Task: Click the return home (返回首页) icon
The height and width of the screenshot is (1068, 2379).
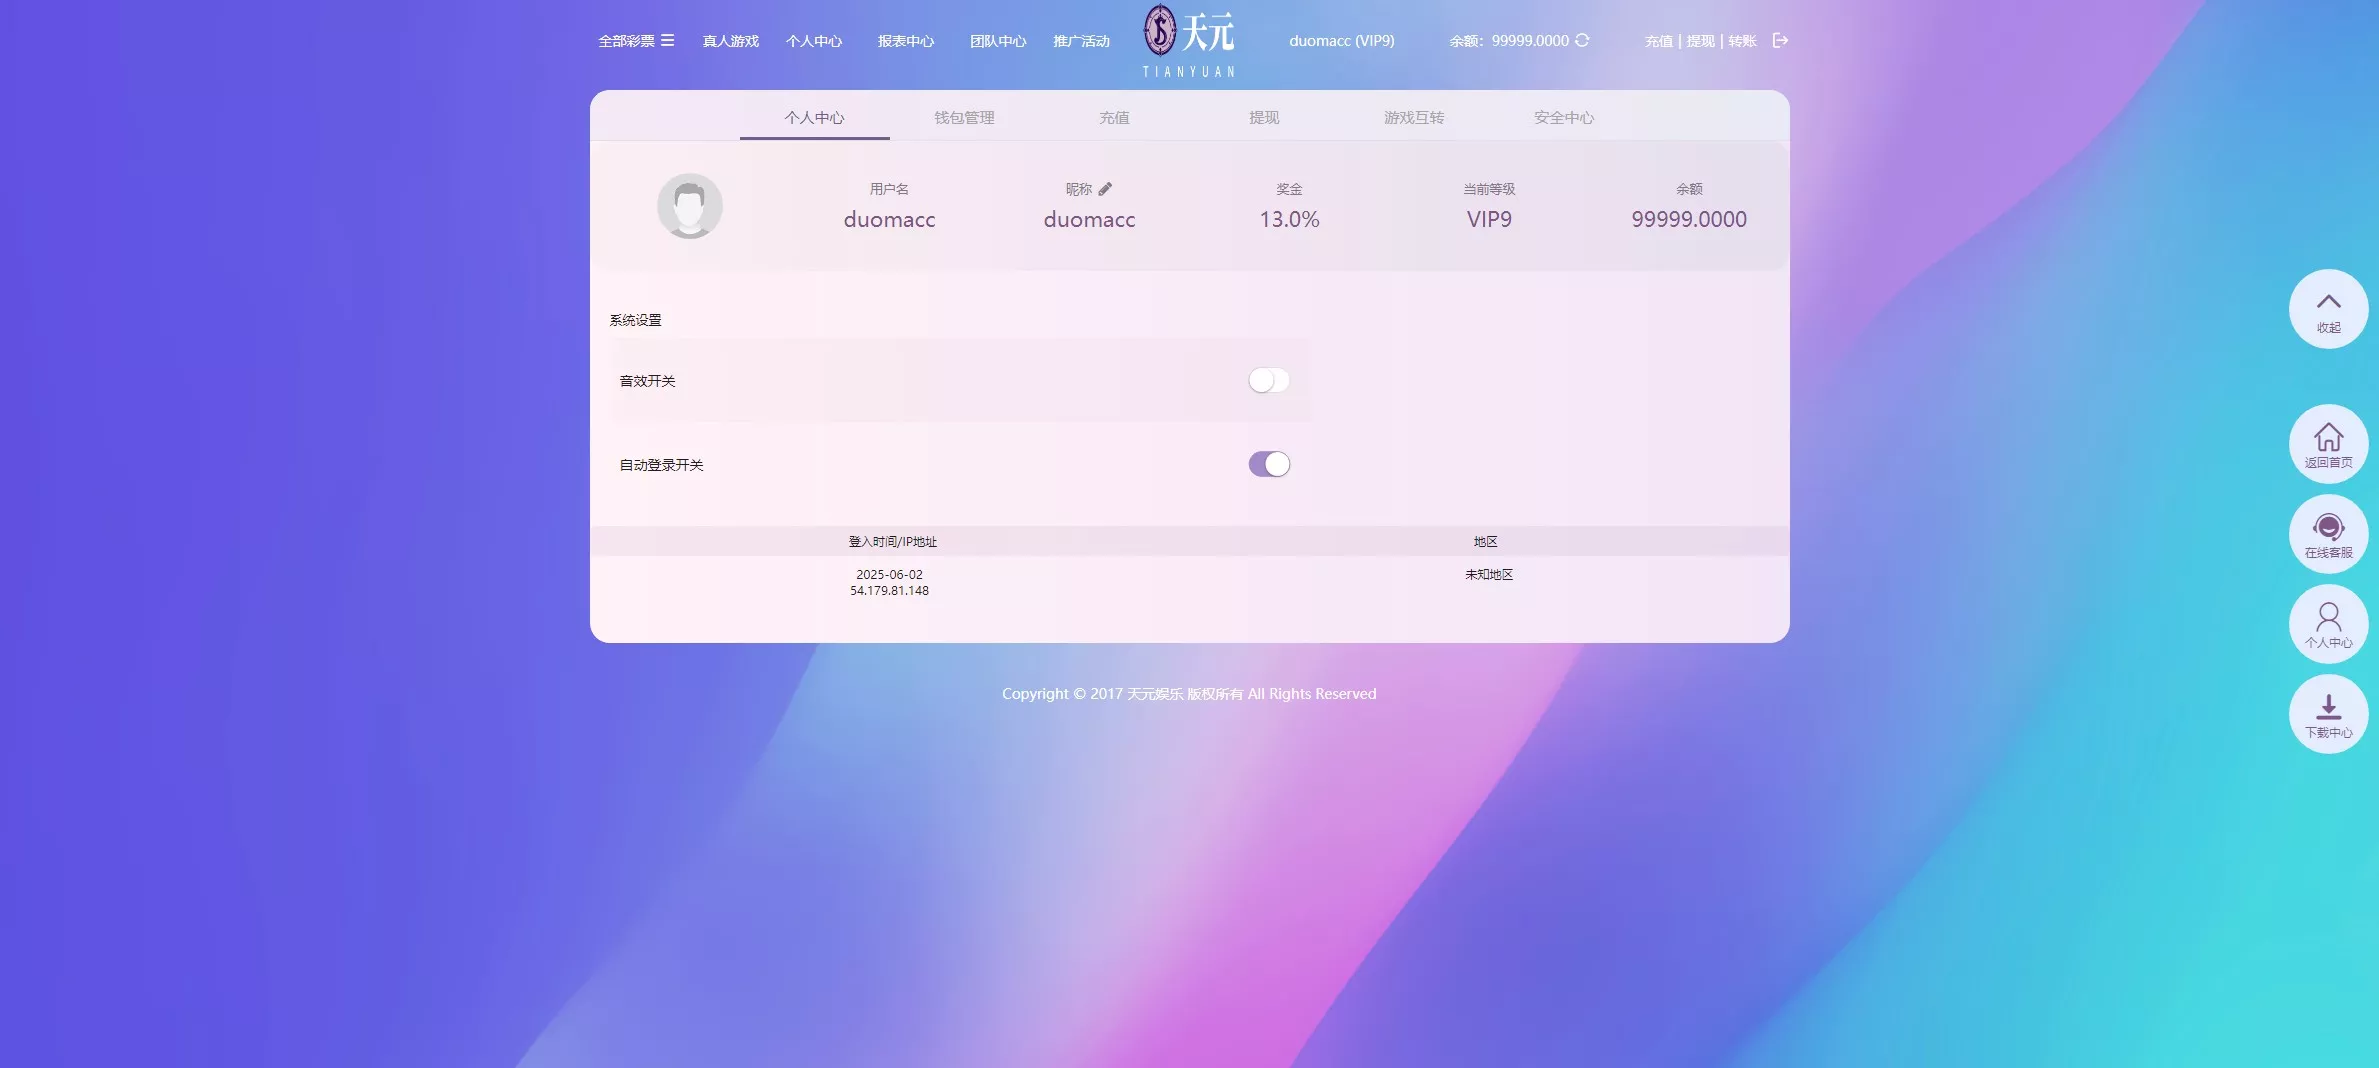Action: [2328, 444]
